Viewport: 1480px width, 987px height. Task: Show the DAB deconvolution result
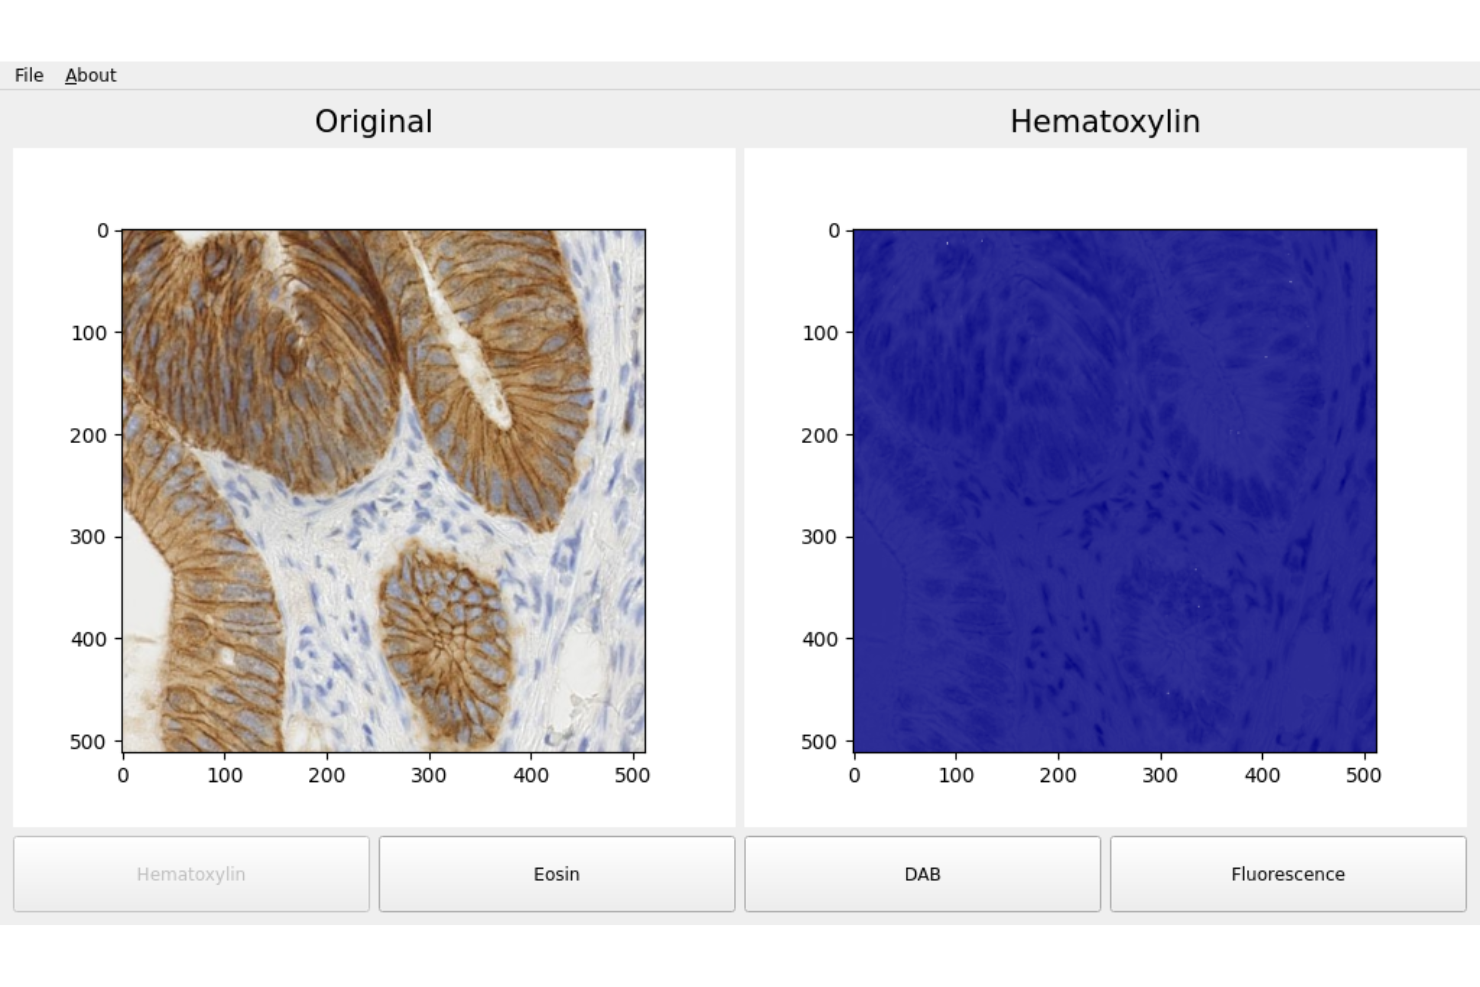click(x=921, y=873)
